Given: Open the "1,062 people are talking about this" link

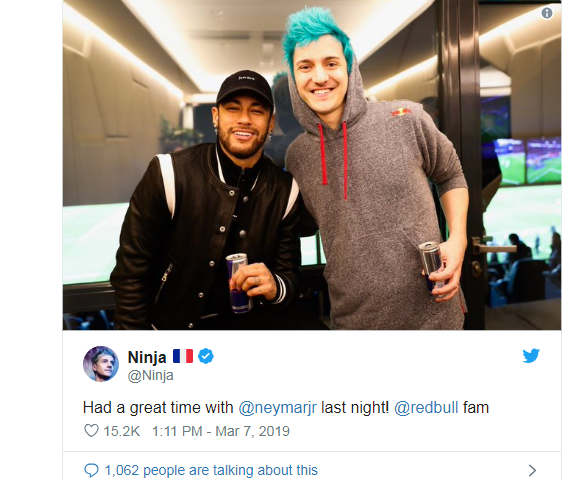Looking at the screenshot, I should point(211,470).
